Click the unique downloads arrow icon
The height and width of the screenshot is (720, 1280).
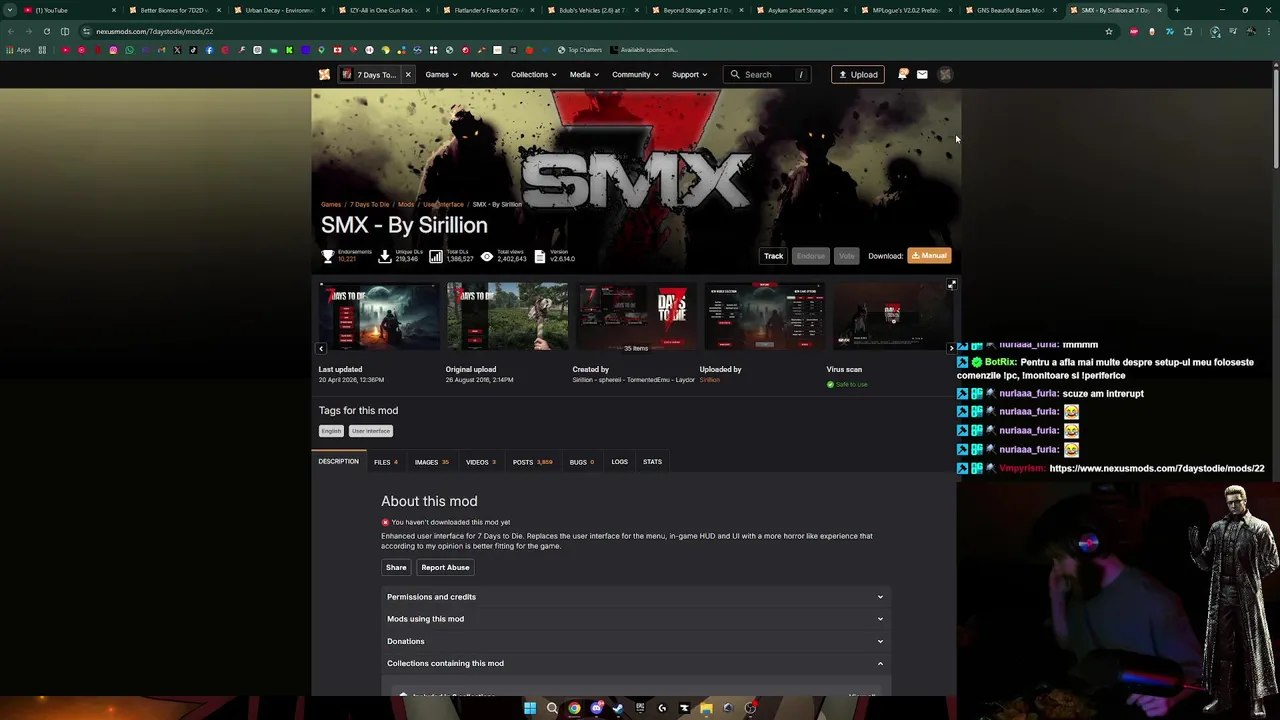385,257
